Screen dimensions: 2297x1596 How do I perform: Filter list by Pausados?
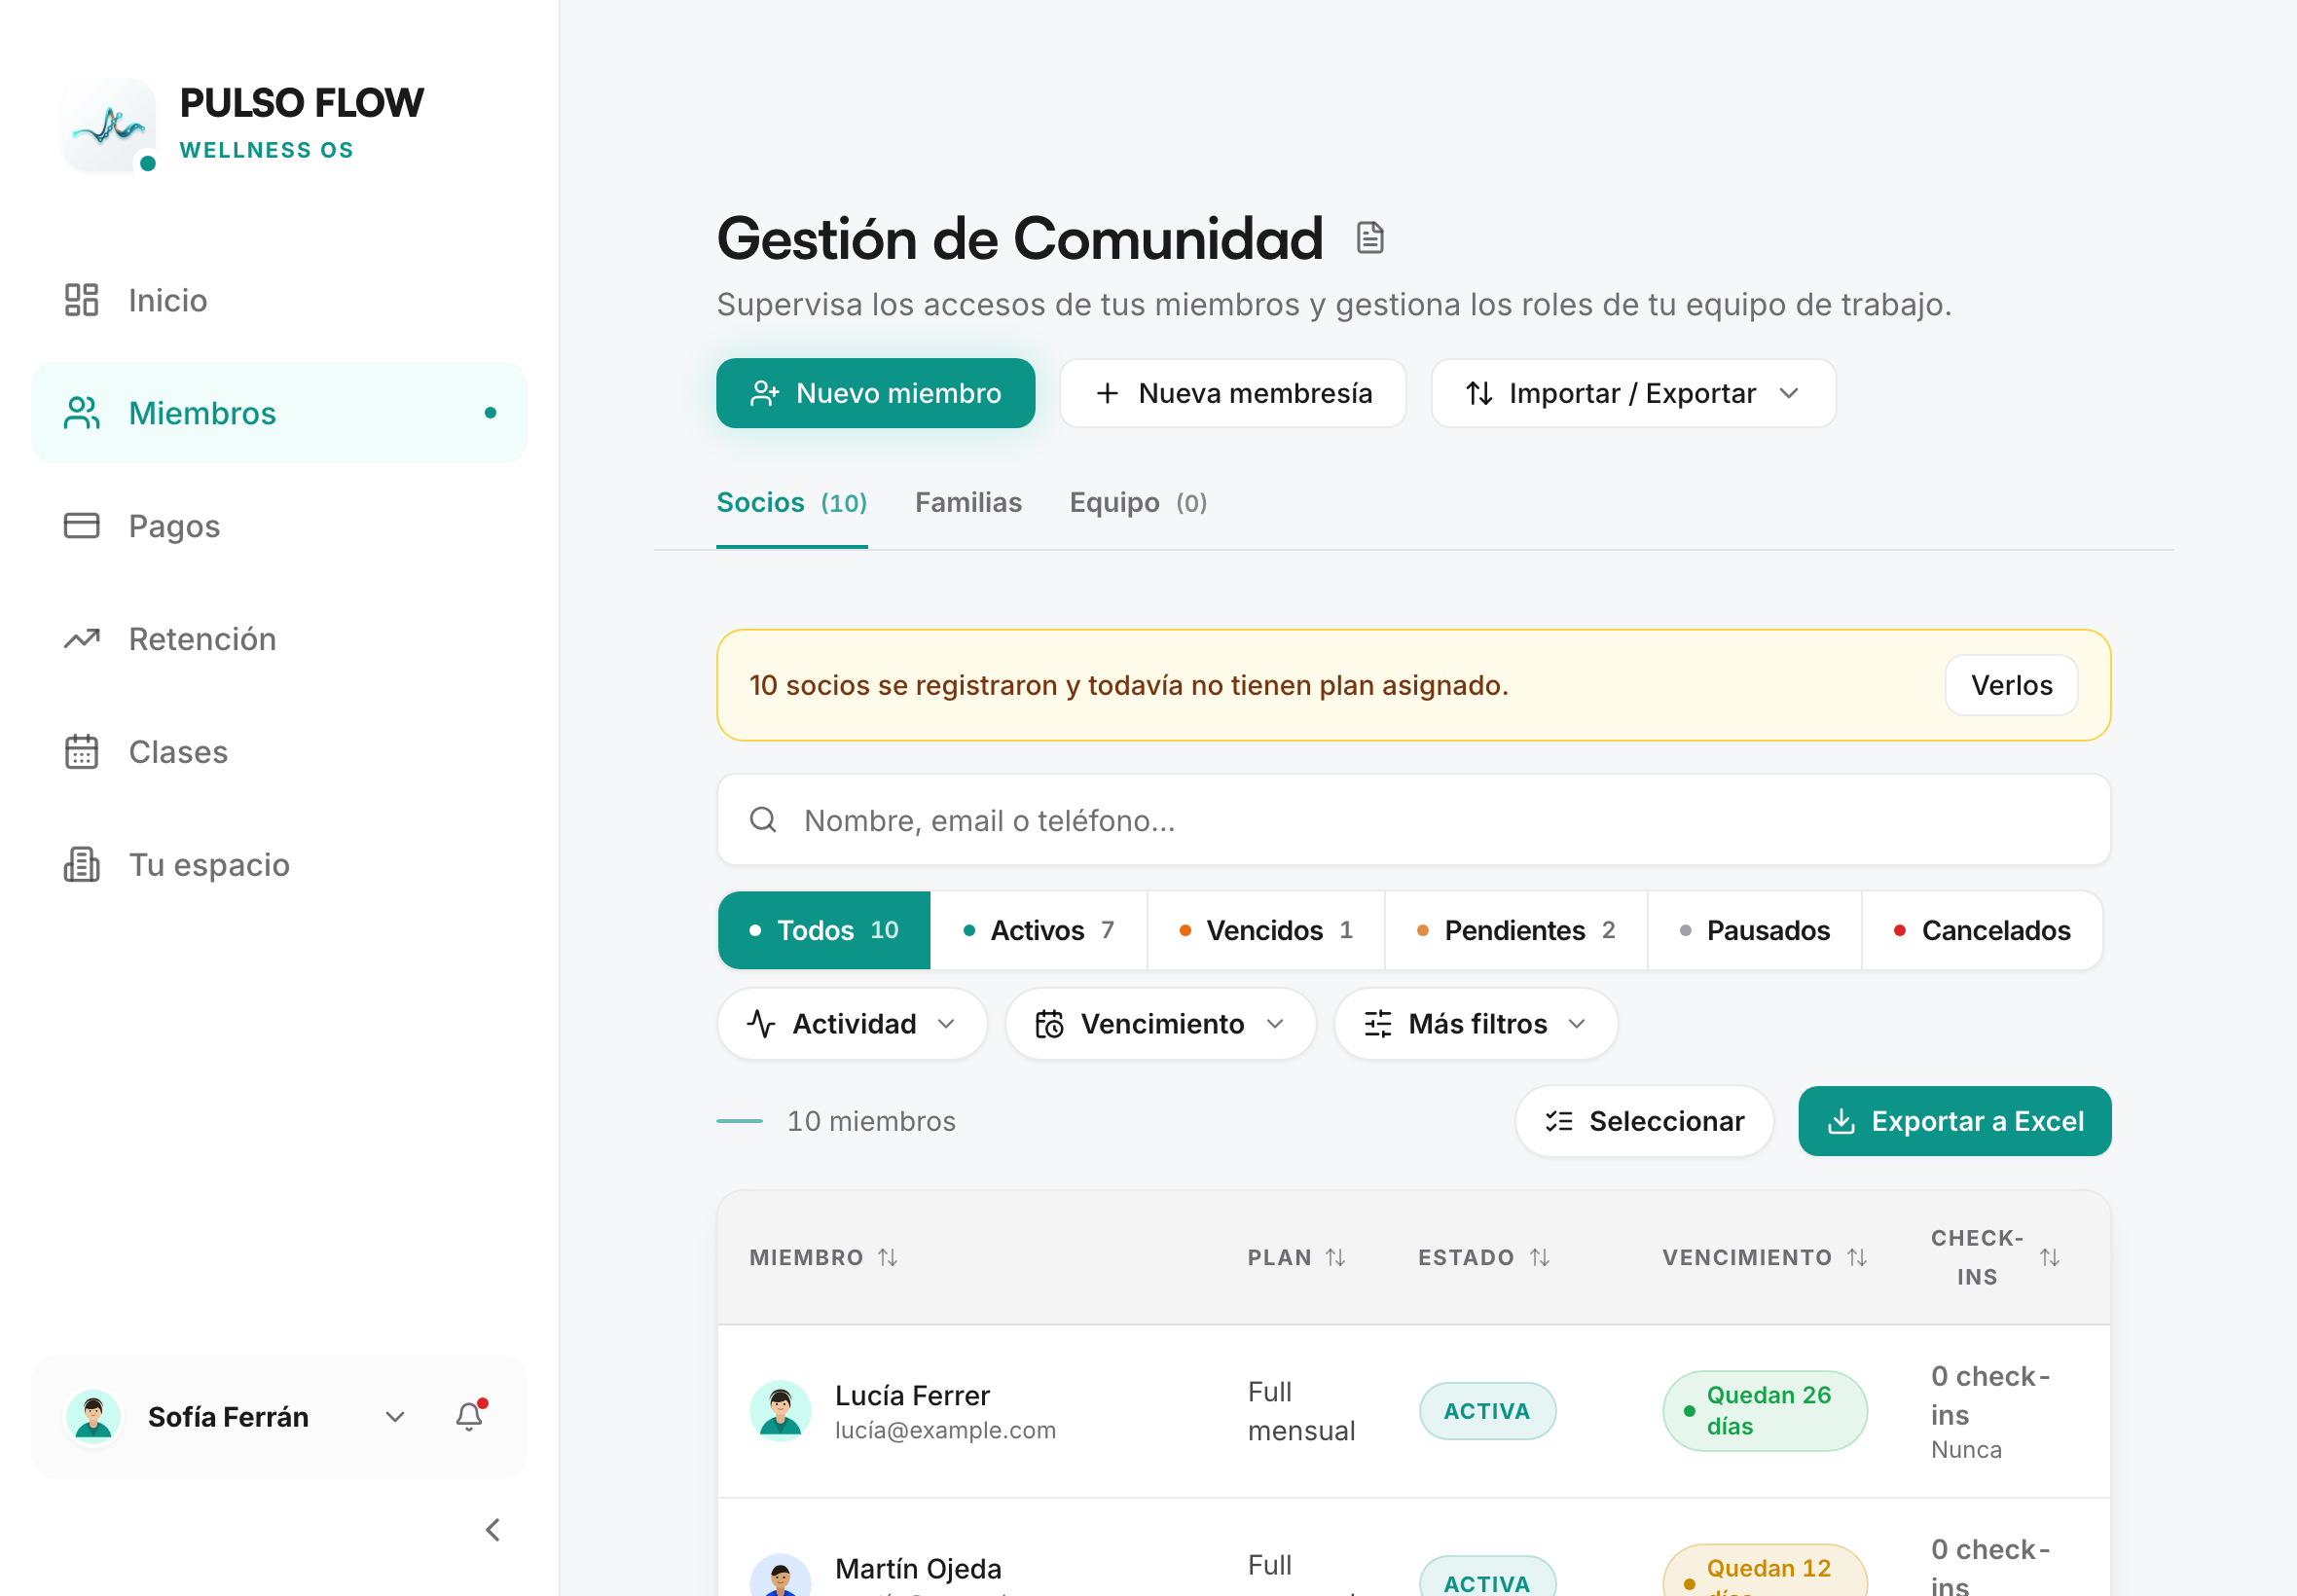click(1755, 930)
